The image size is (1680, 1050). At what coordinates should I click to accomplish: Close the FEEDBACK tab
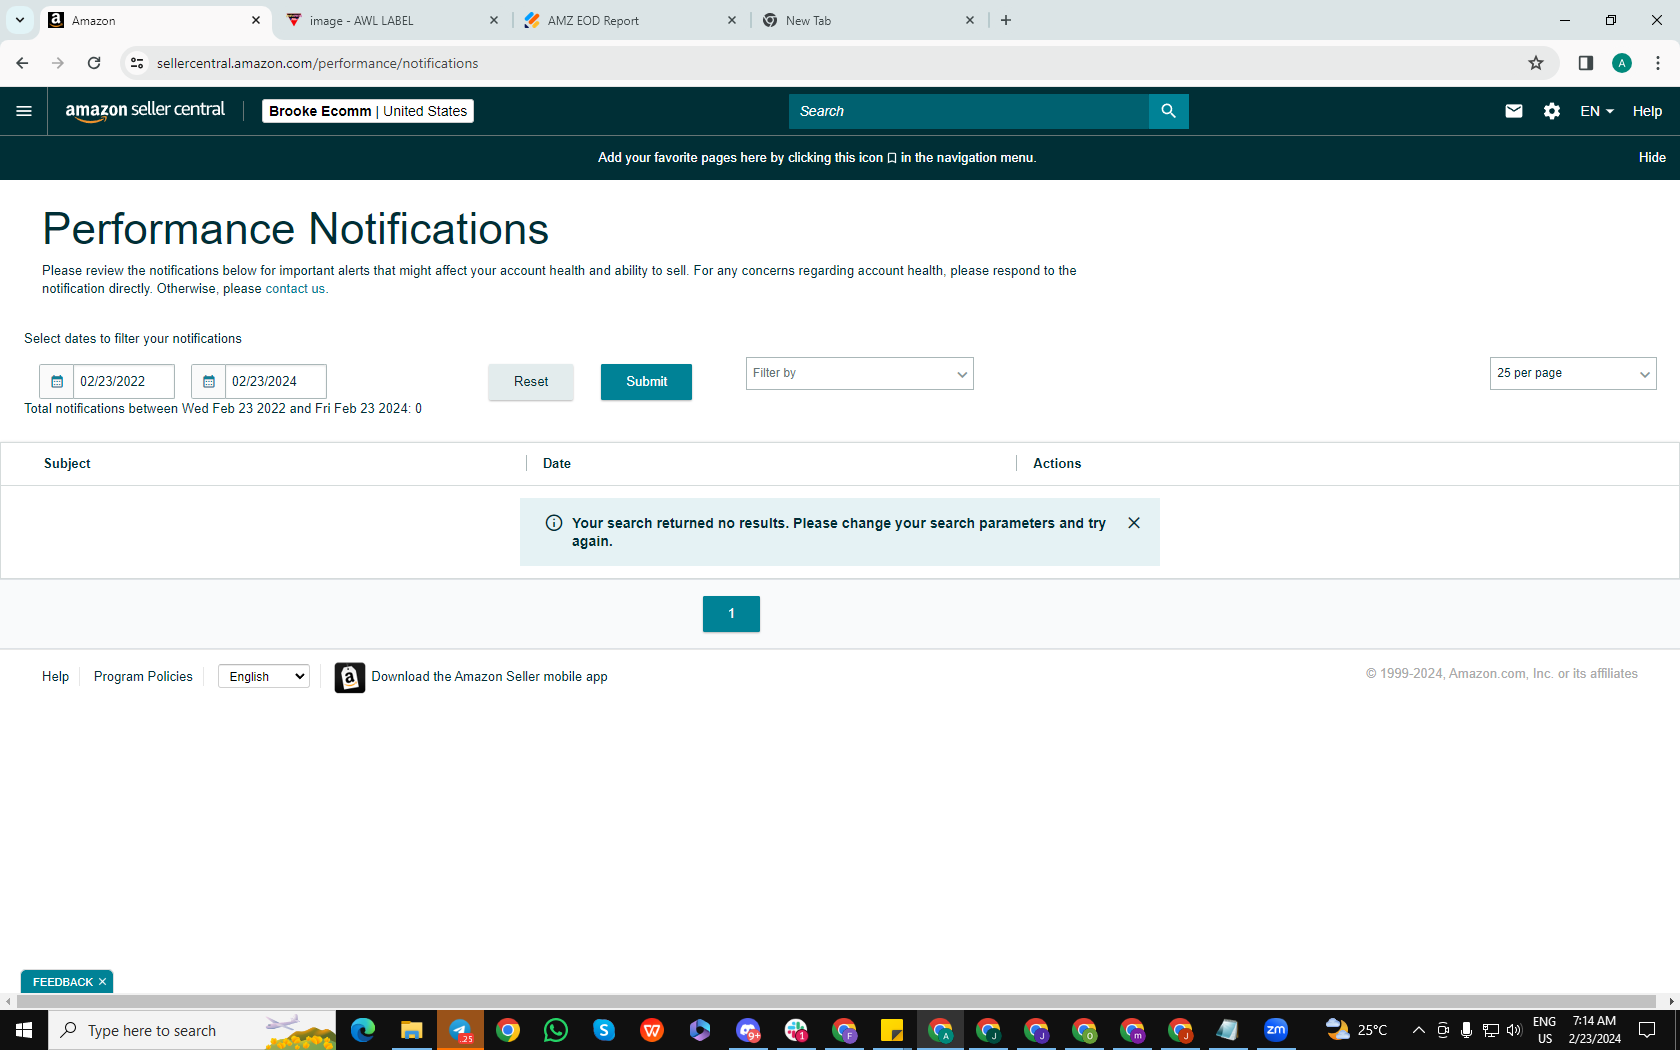pyautogui.click(x=102, y=982)
